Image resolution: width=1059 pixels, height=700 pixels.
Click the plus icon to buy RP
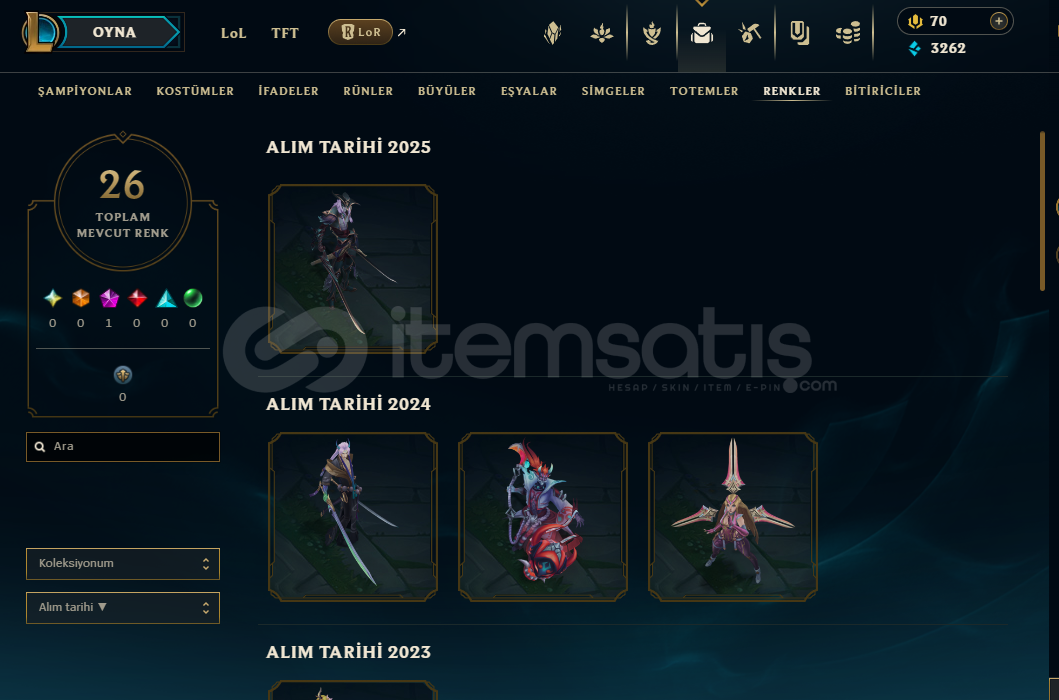point(998,21)
